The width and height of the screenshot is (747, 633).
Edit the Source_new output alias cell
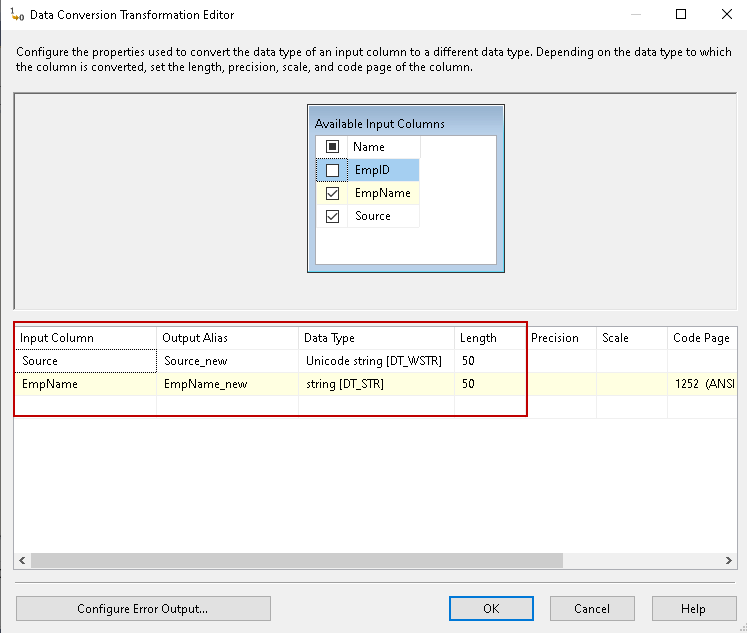[227, 361]
